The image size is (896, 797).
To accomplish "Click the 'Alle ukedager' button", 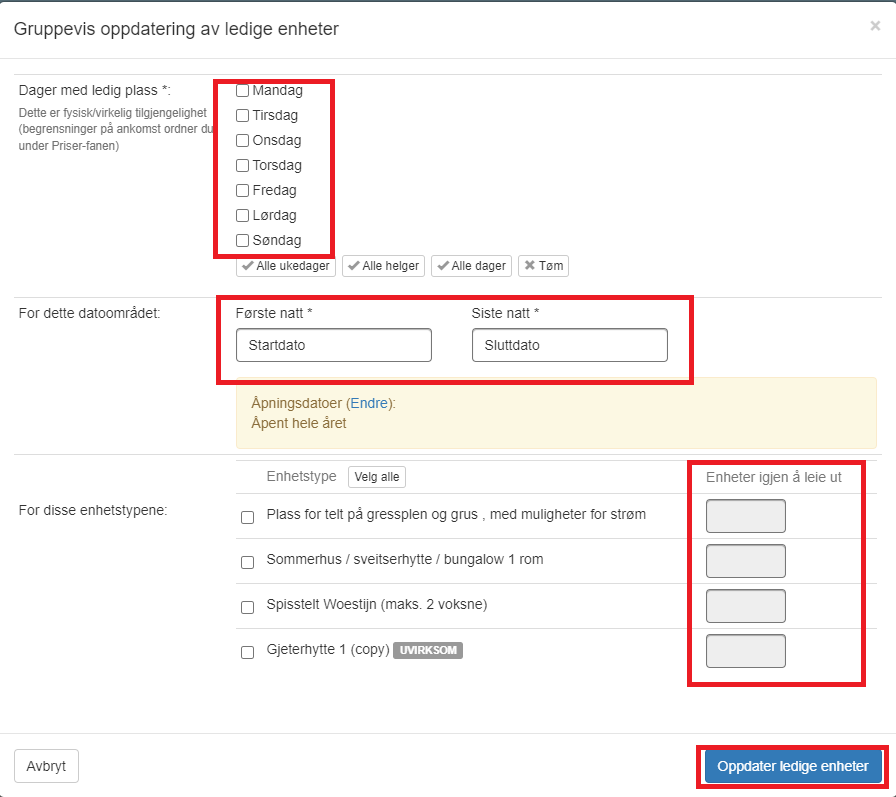I will [286, 266].
